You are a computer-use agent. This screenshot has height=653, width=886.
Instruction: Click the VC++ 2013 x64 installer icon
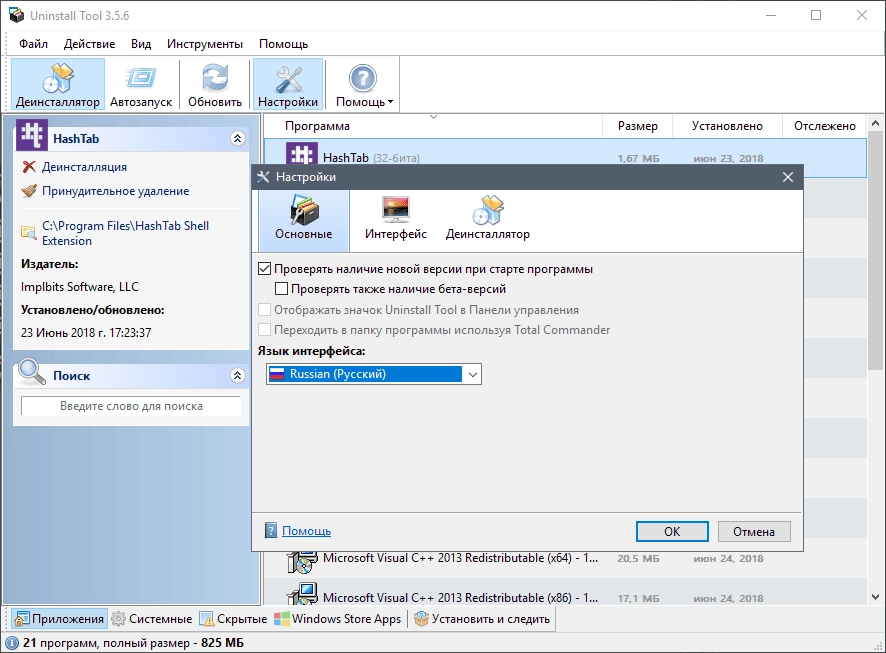click(x=302, y=561)
